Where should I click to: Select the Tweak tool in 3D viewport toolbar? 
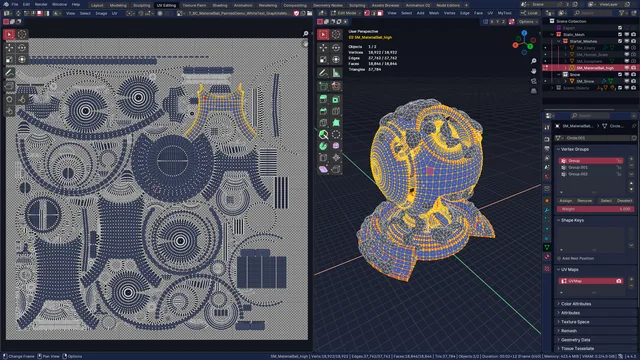point(323,34)
